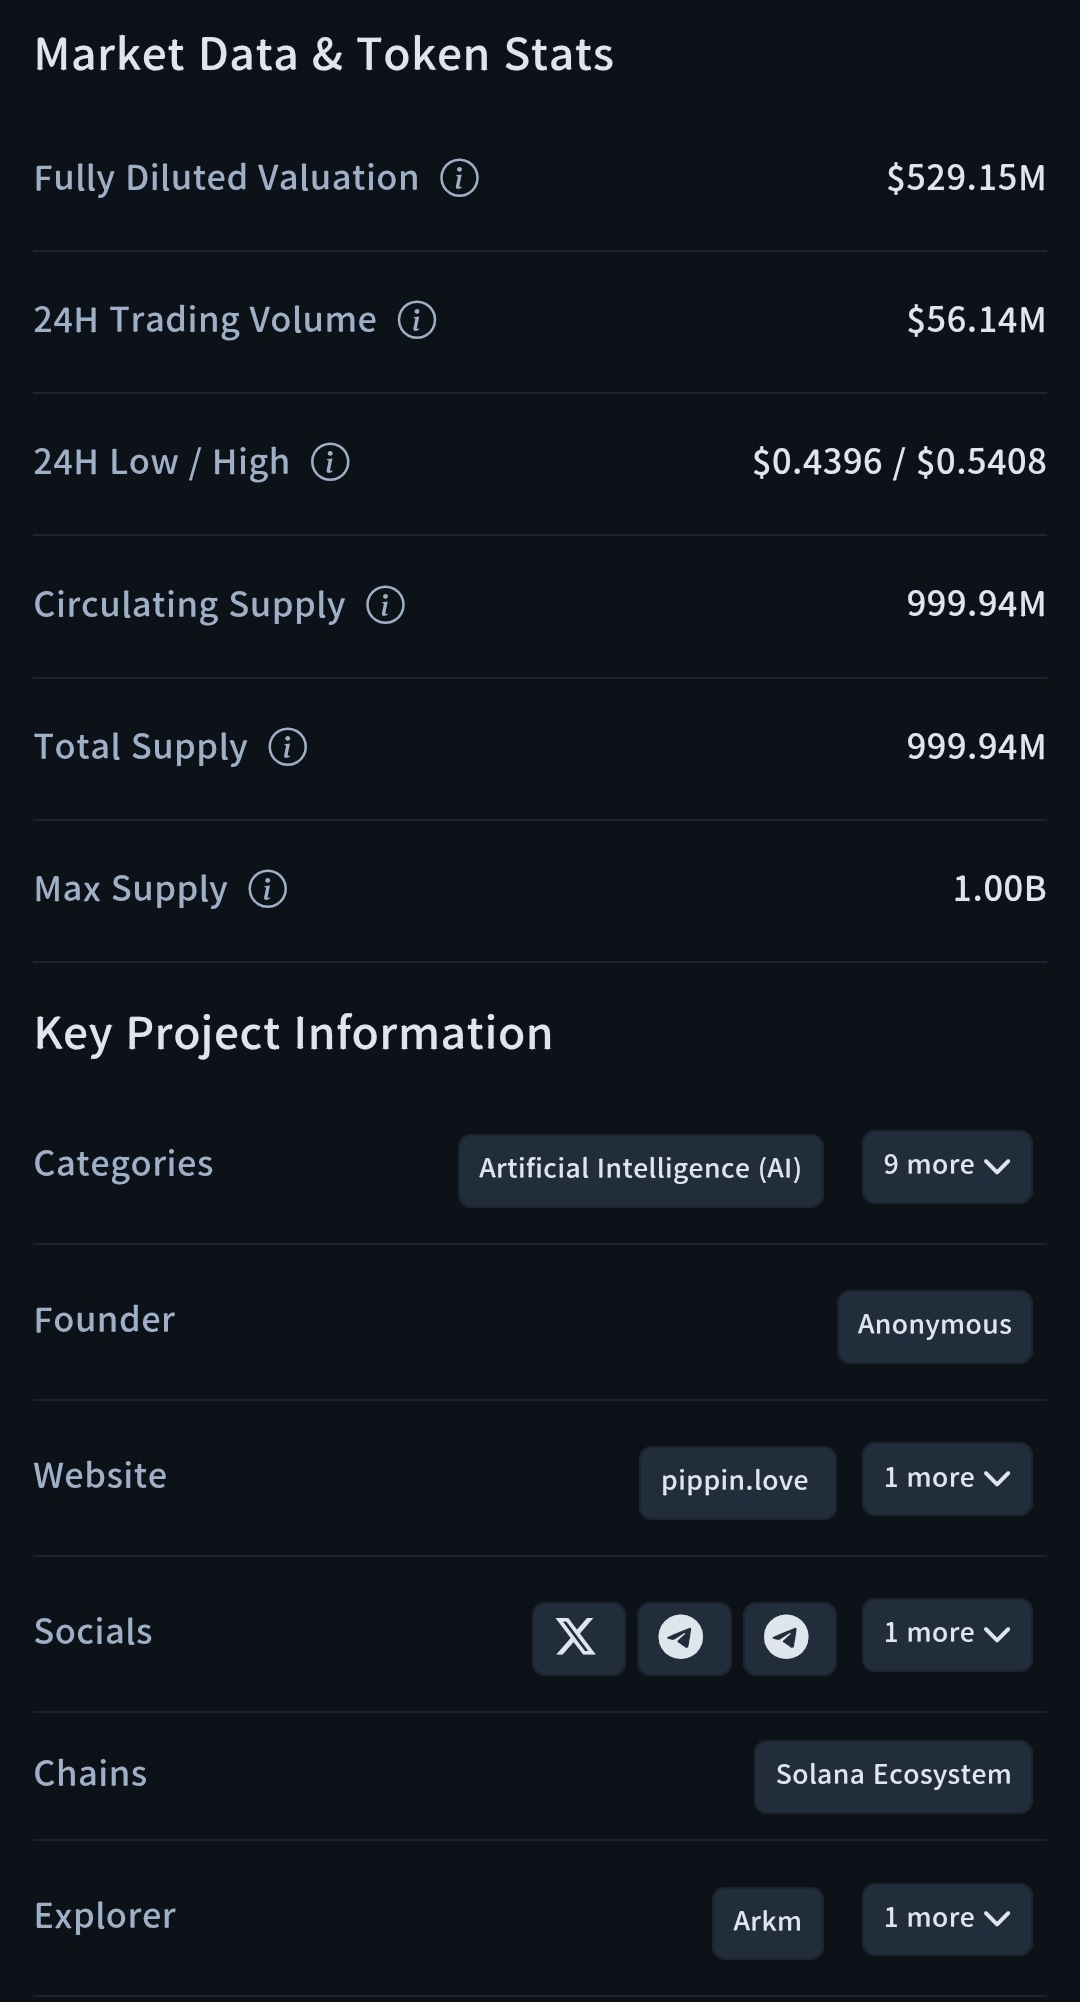Click the $529.15M valuation value
Screen dimensions: 1080x2002
pos(965,178)
